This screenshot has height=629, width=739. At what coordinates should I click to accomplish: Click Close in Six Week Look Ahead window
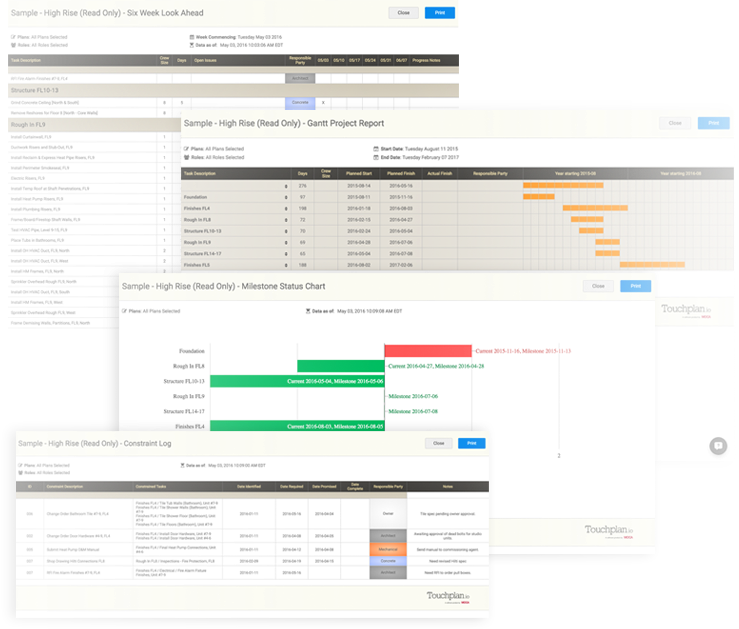[x=403, y=13]
